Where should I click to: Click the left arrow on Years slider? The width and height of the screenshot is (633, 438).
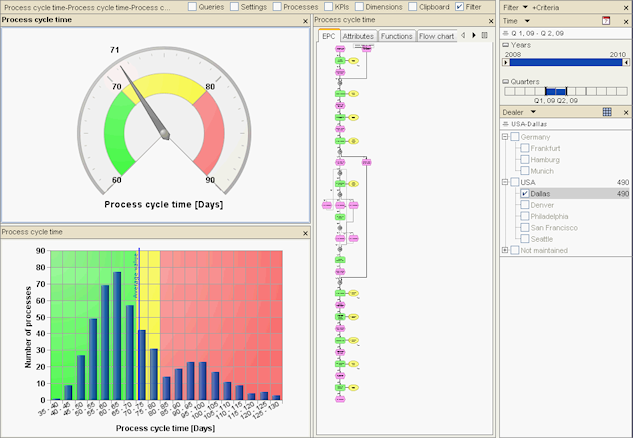click(506, 63)
